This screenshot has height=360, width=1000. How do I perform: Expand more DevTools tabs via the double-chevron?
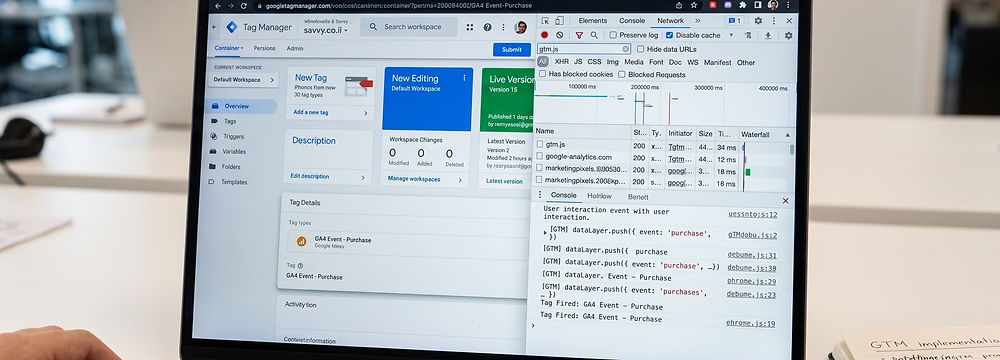[x=698, y=20]
